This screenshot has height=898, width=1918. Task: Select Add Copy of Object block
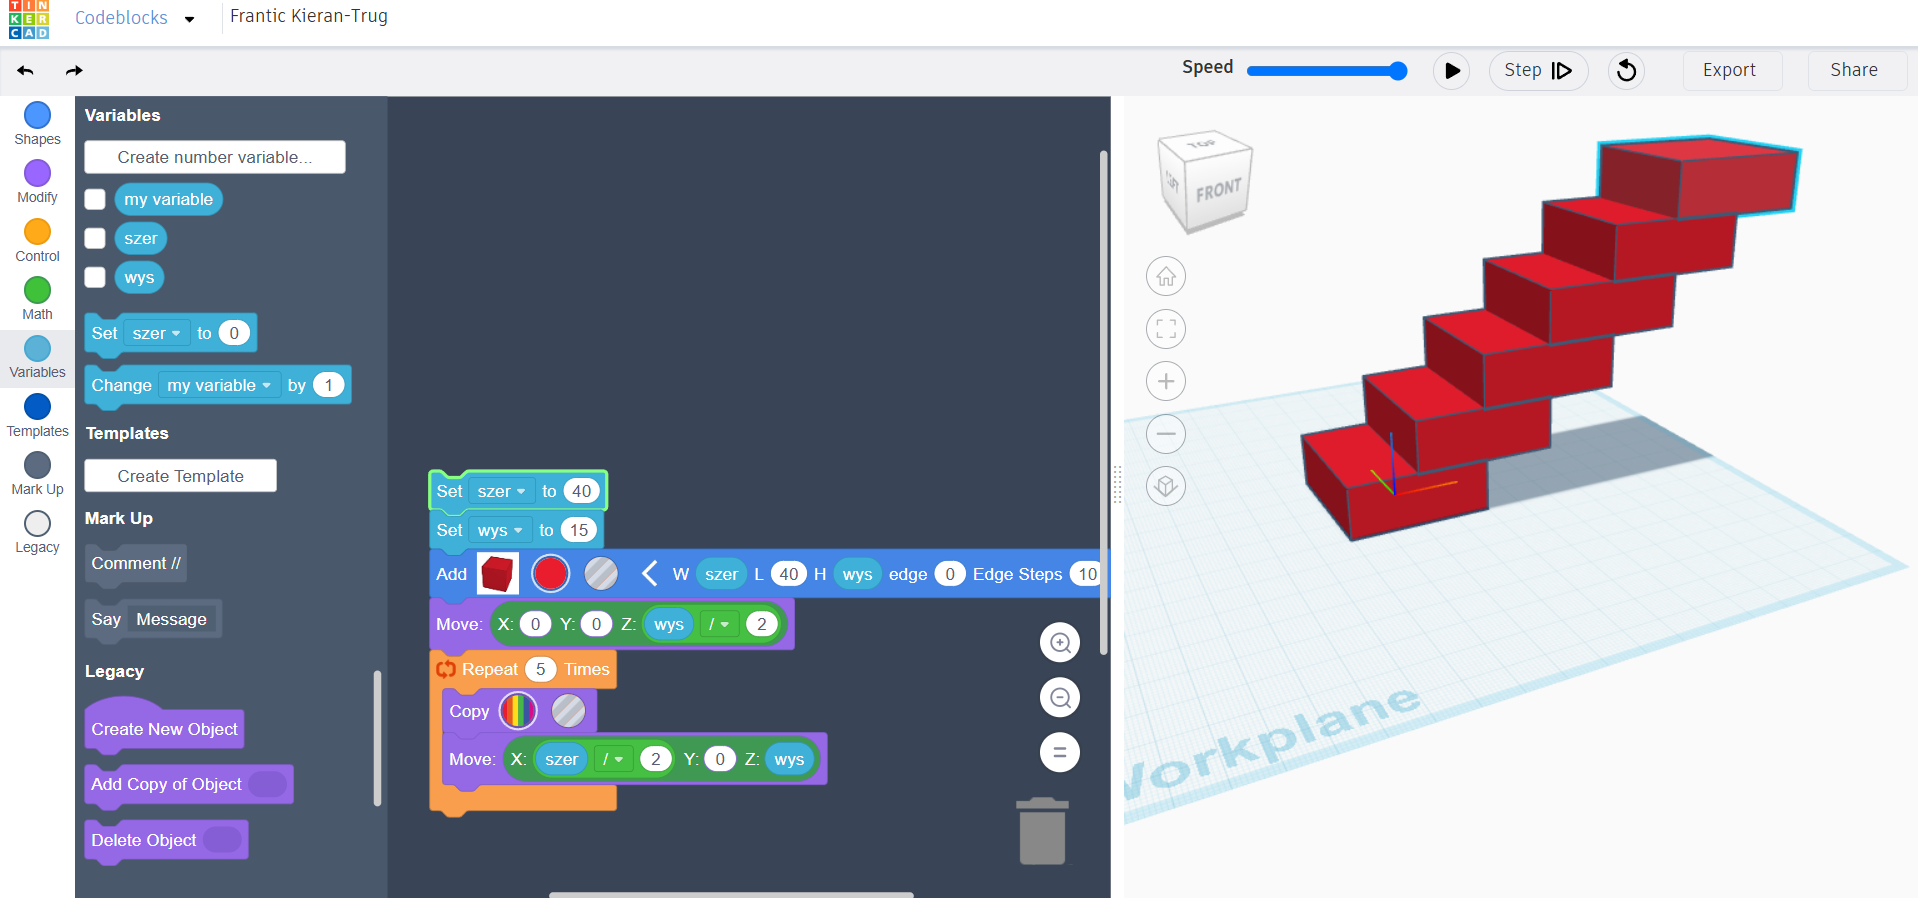click(188, 784)
